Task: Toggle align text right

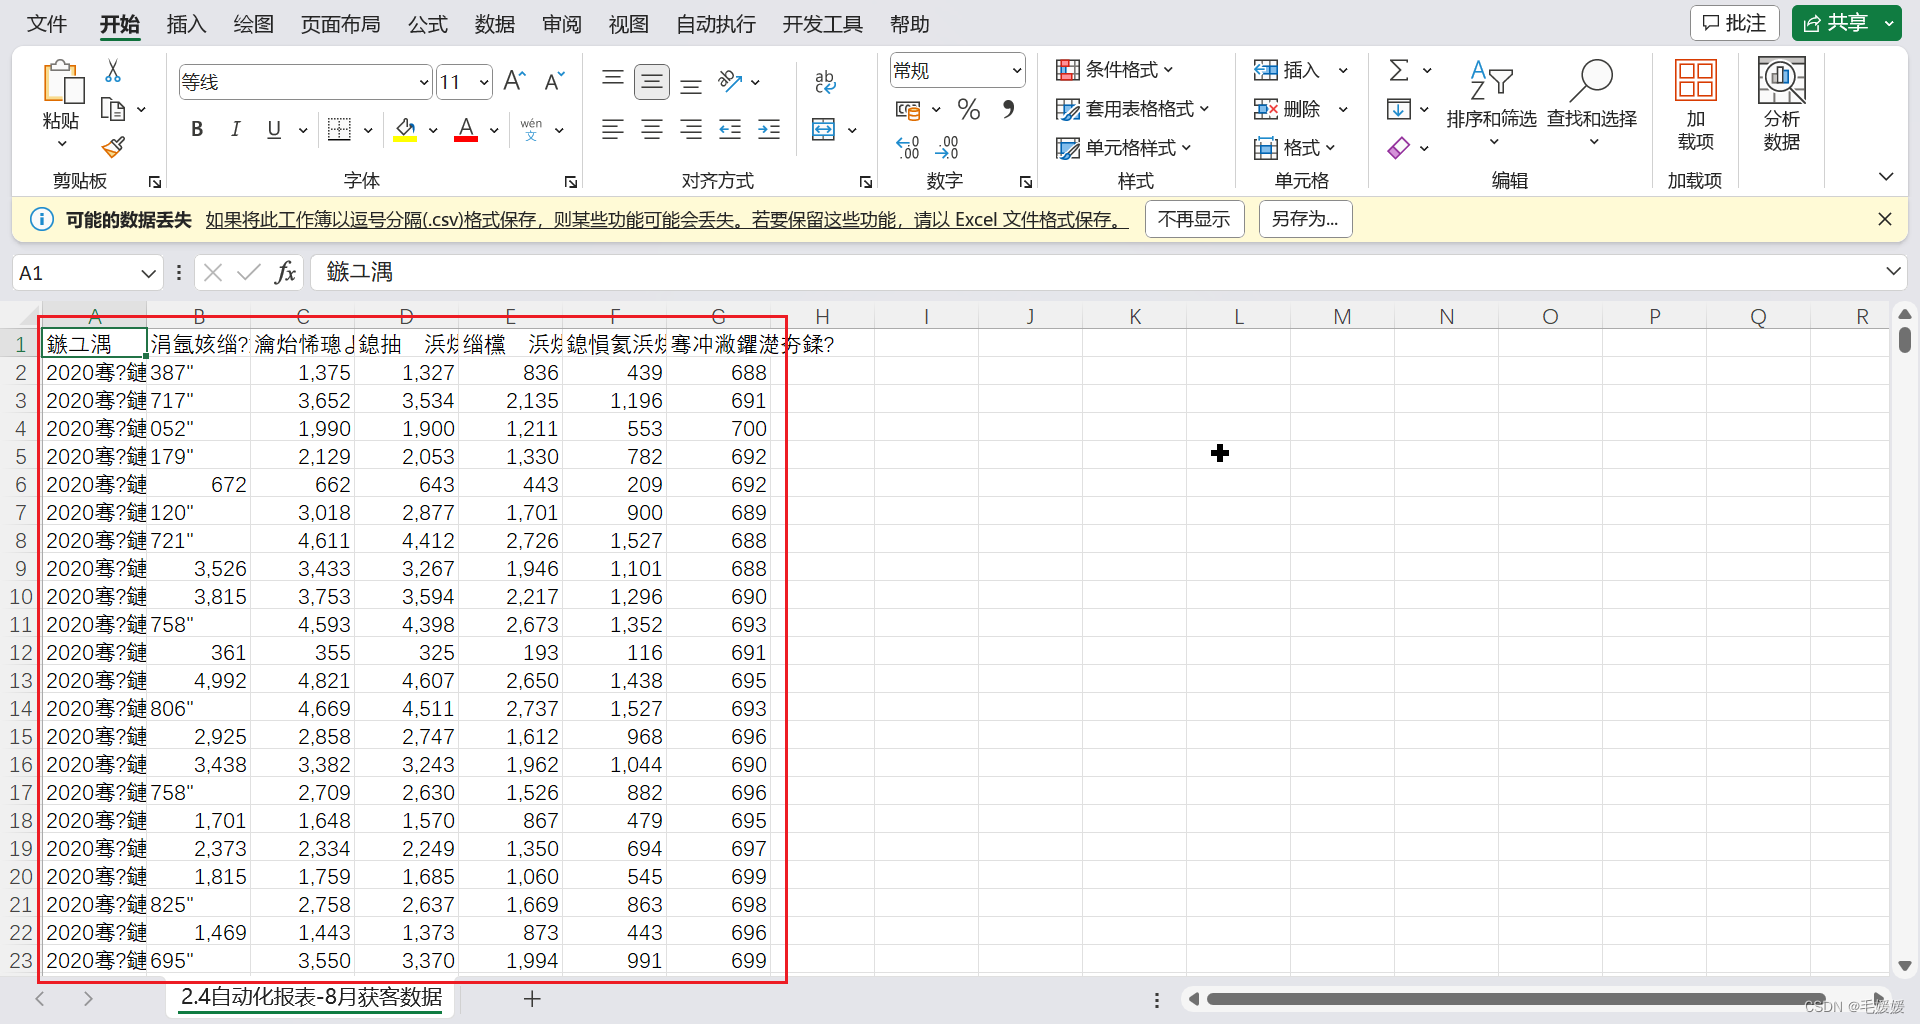Action: [691, 129]
